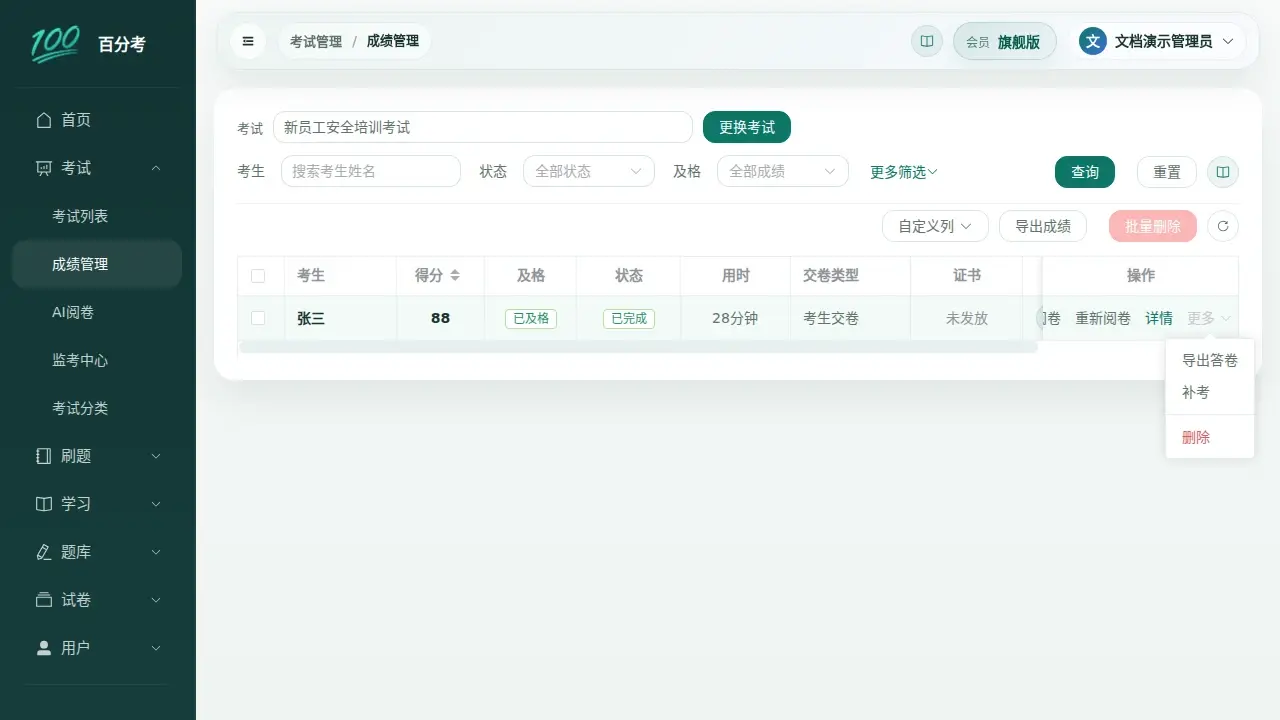Choose 删除 from the menu
Image resolution: width=1280 pixels, height=720 pixels.
coord(1210,437)
